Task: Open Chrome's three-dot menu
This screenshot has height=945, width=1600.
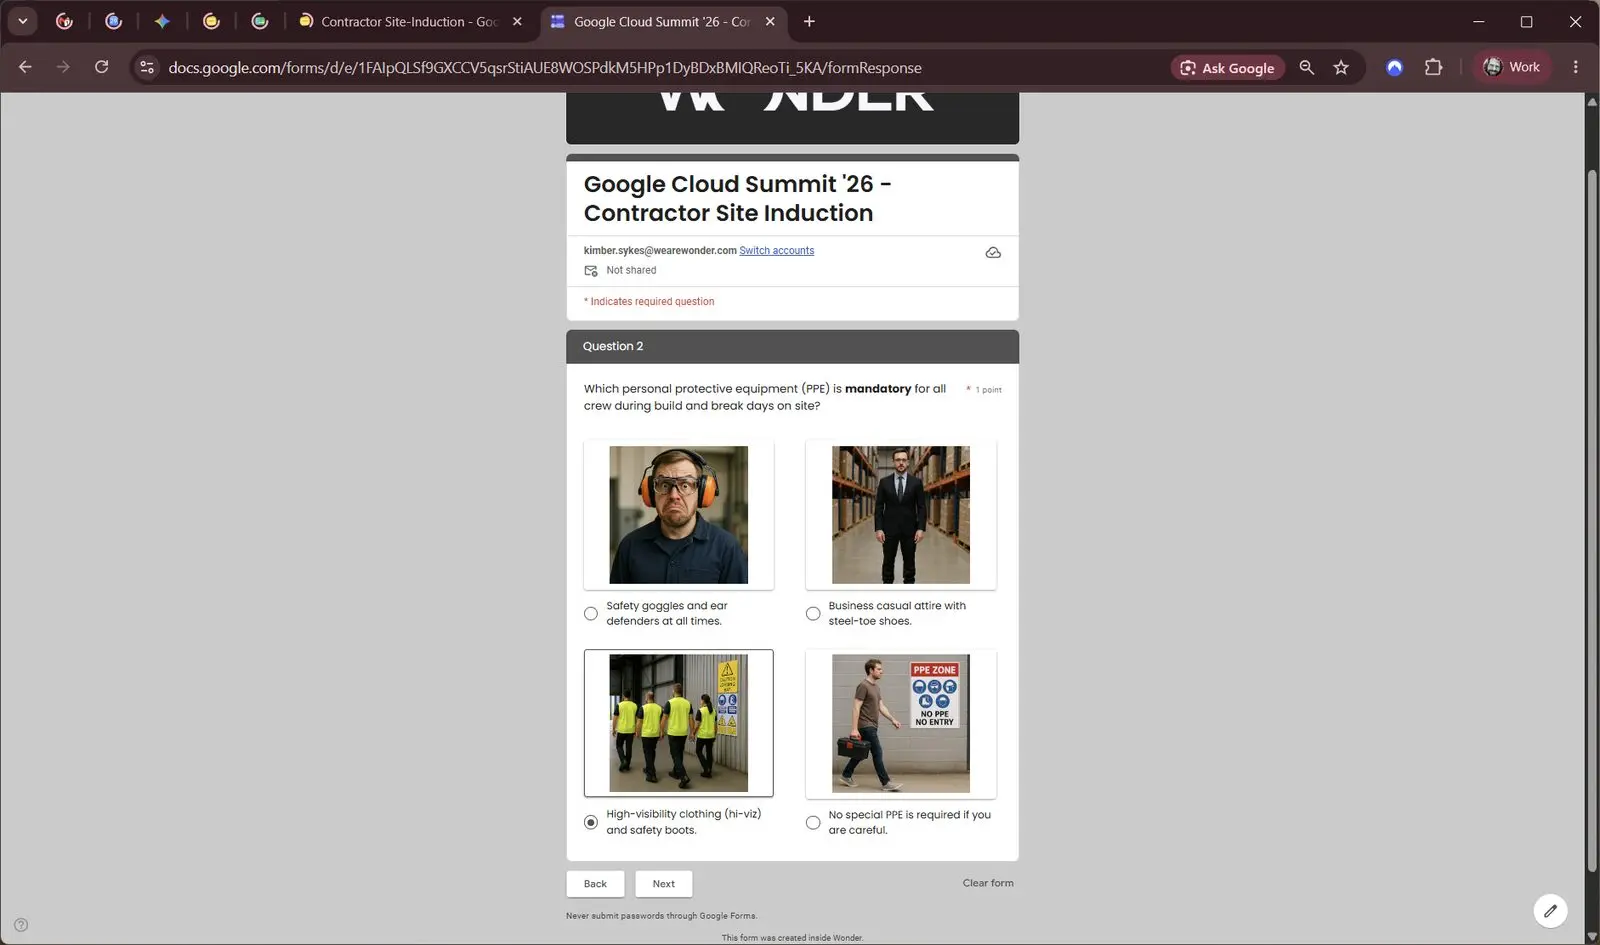Action: click(1575, 67)
